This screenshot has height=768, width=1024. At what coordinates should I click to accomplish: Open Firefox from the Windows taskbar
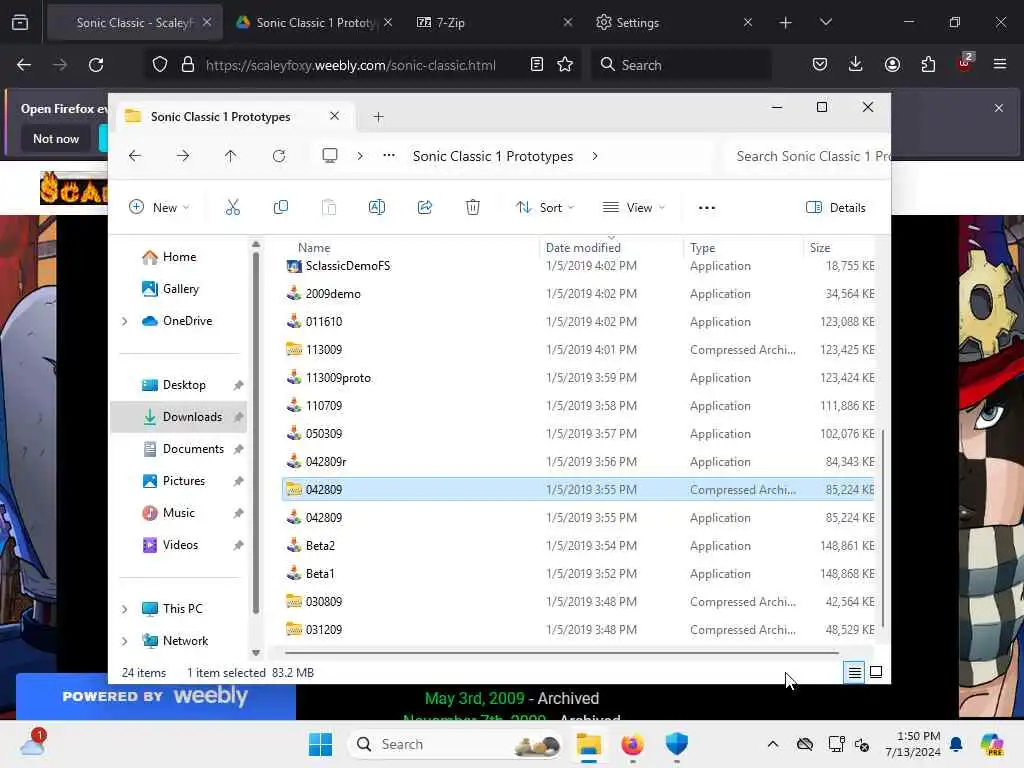pyautogui.click(x=632, y=744)
